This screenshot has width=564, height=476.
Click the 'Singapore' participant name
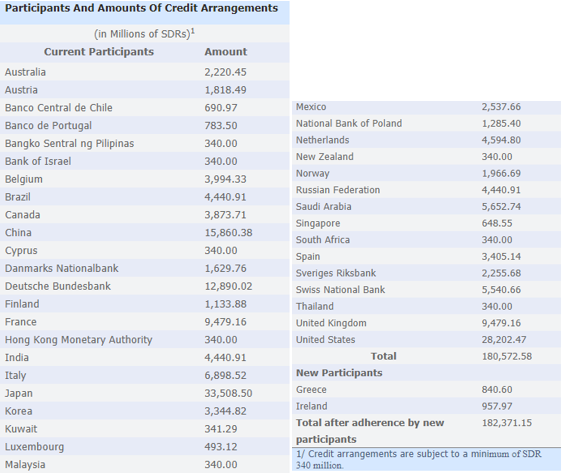tap(318, 223)
